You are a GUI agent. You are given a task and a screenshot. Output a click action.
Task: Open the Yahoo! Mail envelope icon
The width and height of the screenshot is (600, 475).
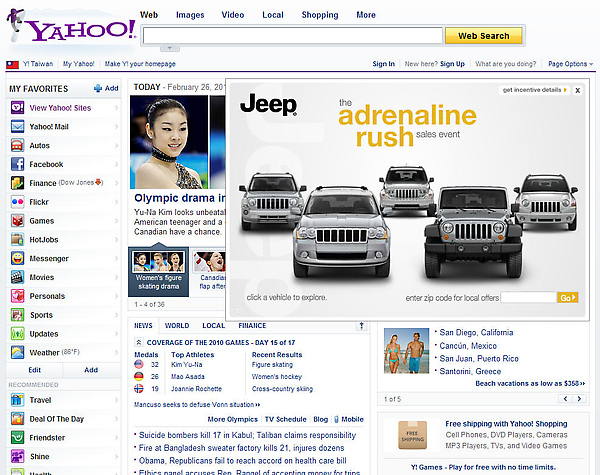pyautogui.click(x=18, y=127)
